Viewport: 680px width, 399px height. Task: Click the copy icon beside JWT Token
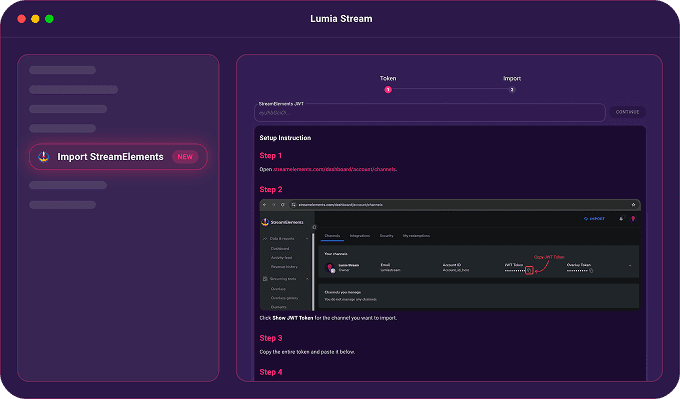pos(529,270)
